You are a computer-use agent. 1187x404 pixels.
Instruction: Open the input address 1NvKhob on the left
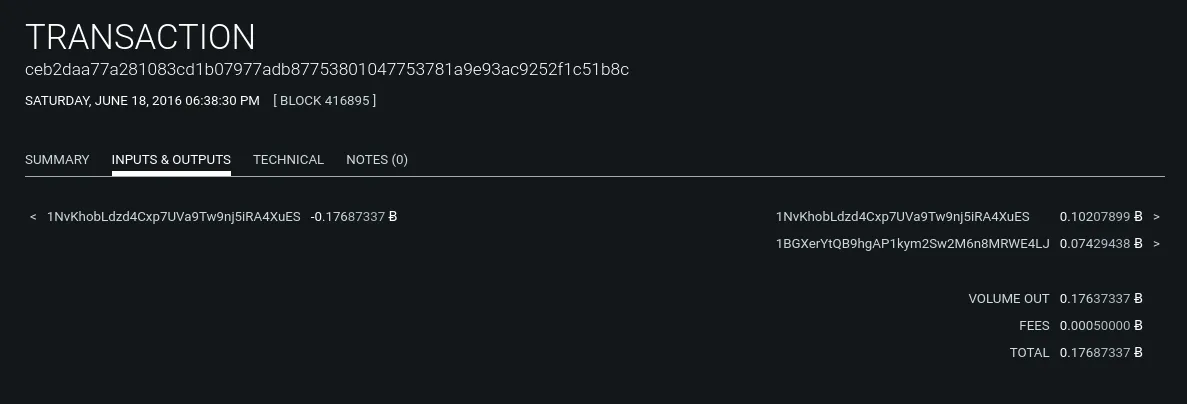coord(173,217)
